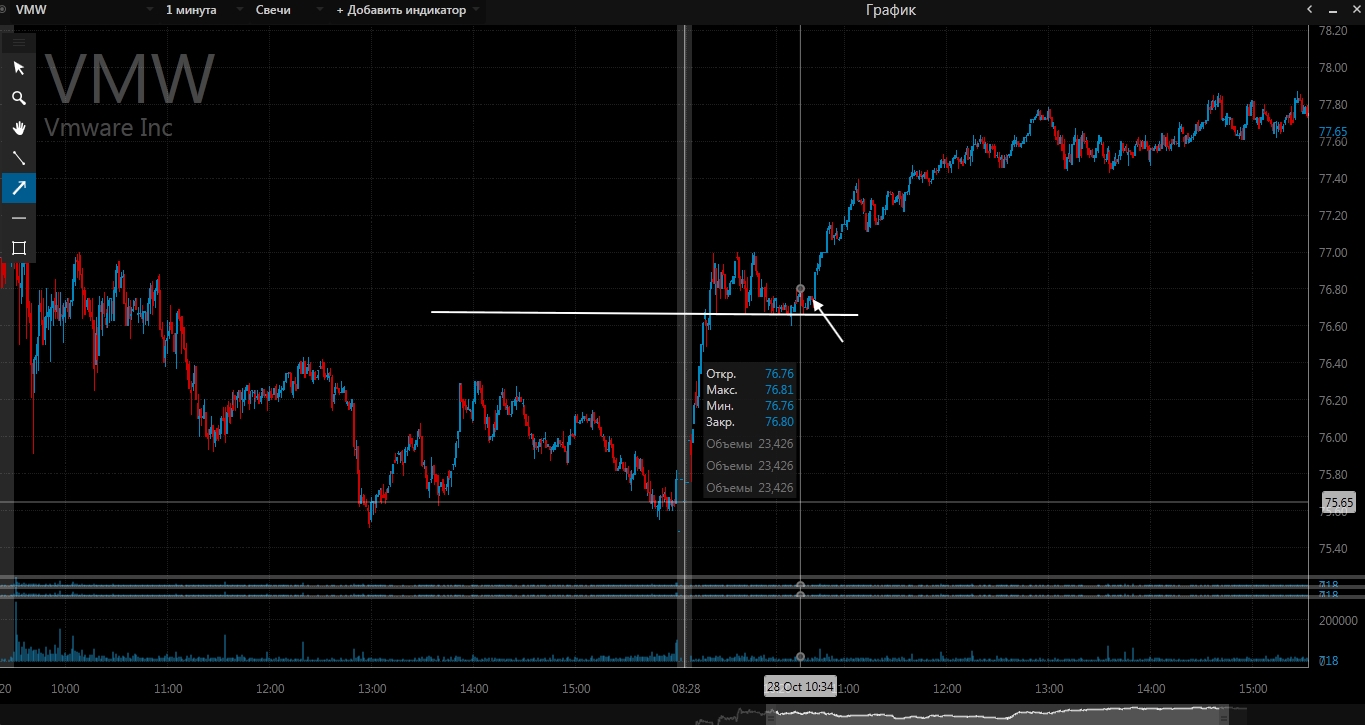Select the rectangle drawing tool
Screen dimensions: 1365x725
tap(18, 248)
